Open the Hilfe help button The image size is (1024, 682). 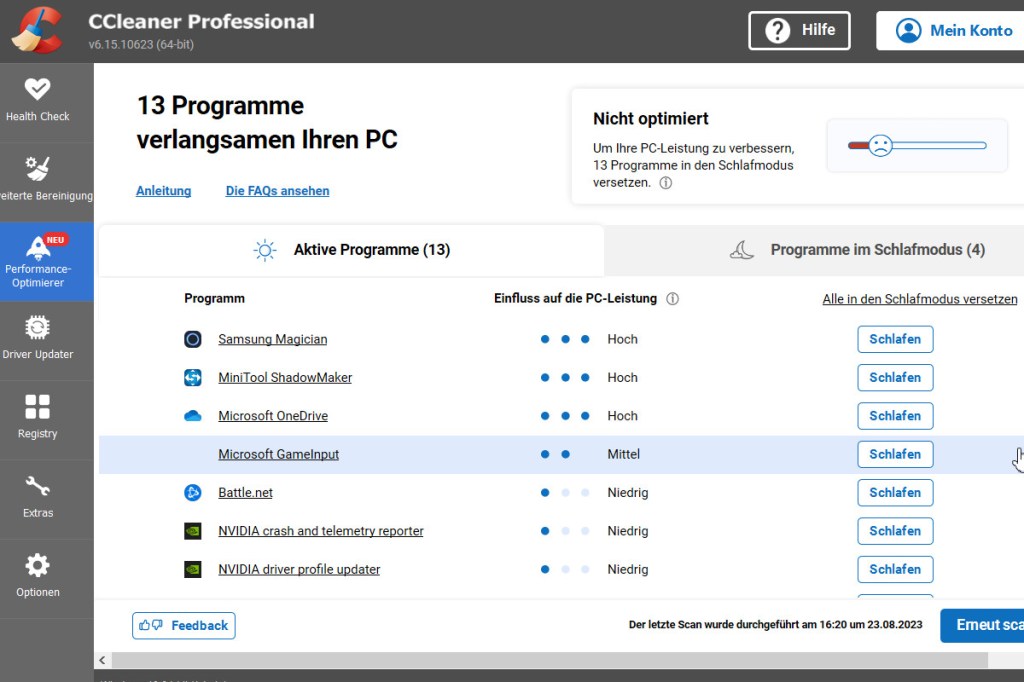pos(799,30)
